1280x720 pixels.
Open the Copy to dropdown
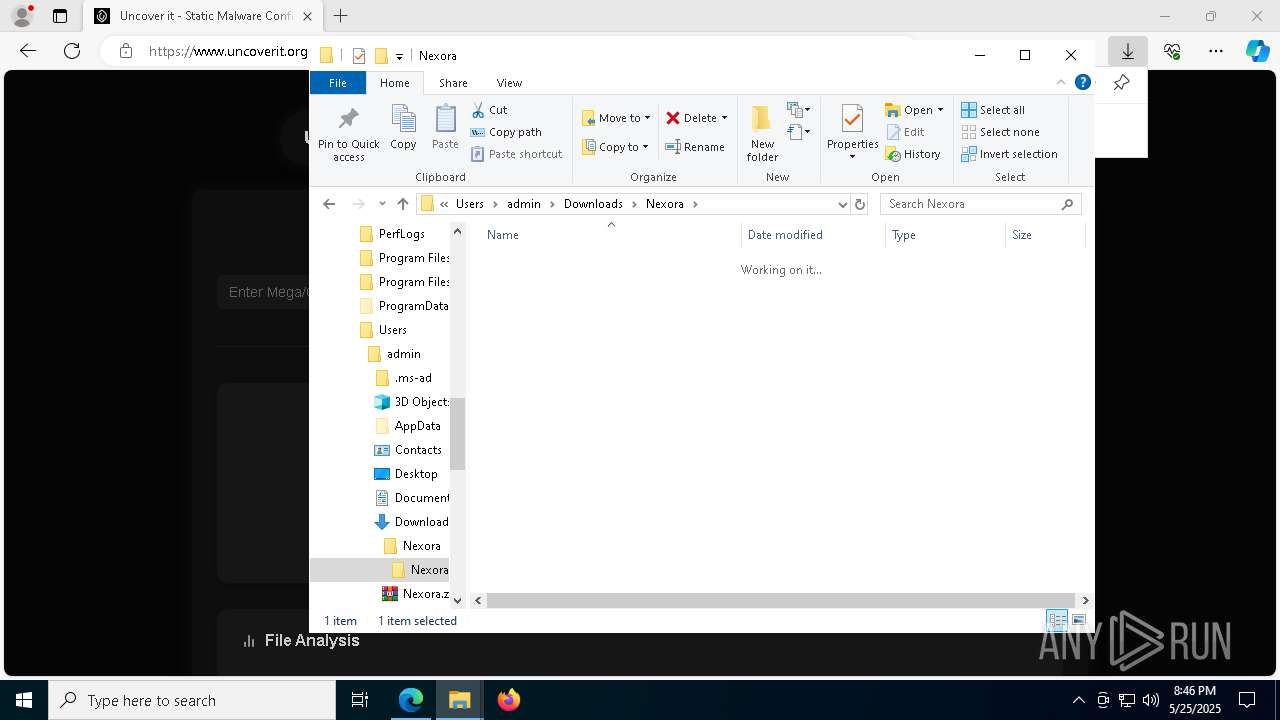coord(615,147)
